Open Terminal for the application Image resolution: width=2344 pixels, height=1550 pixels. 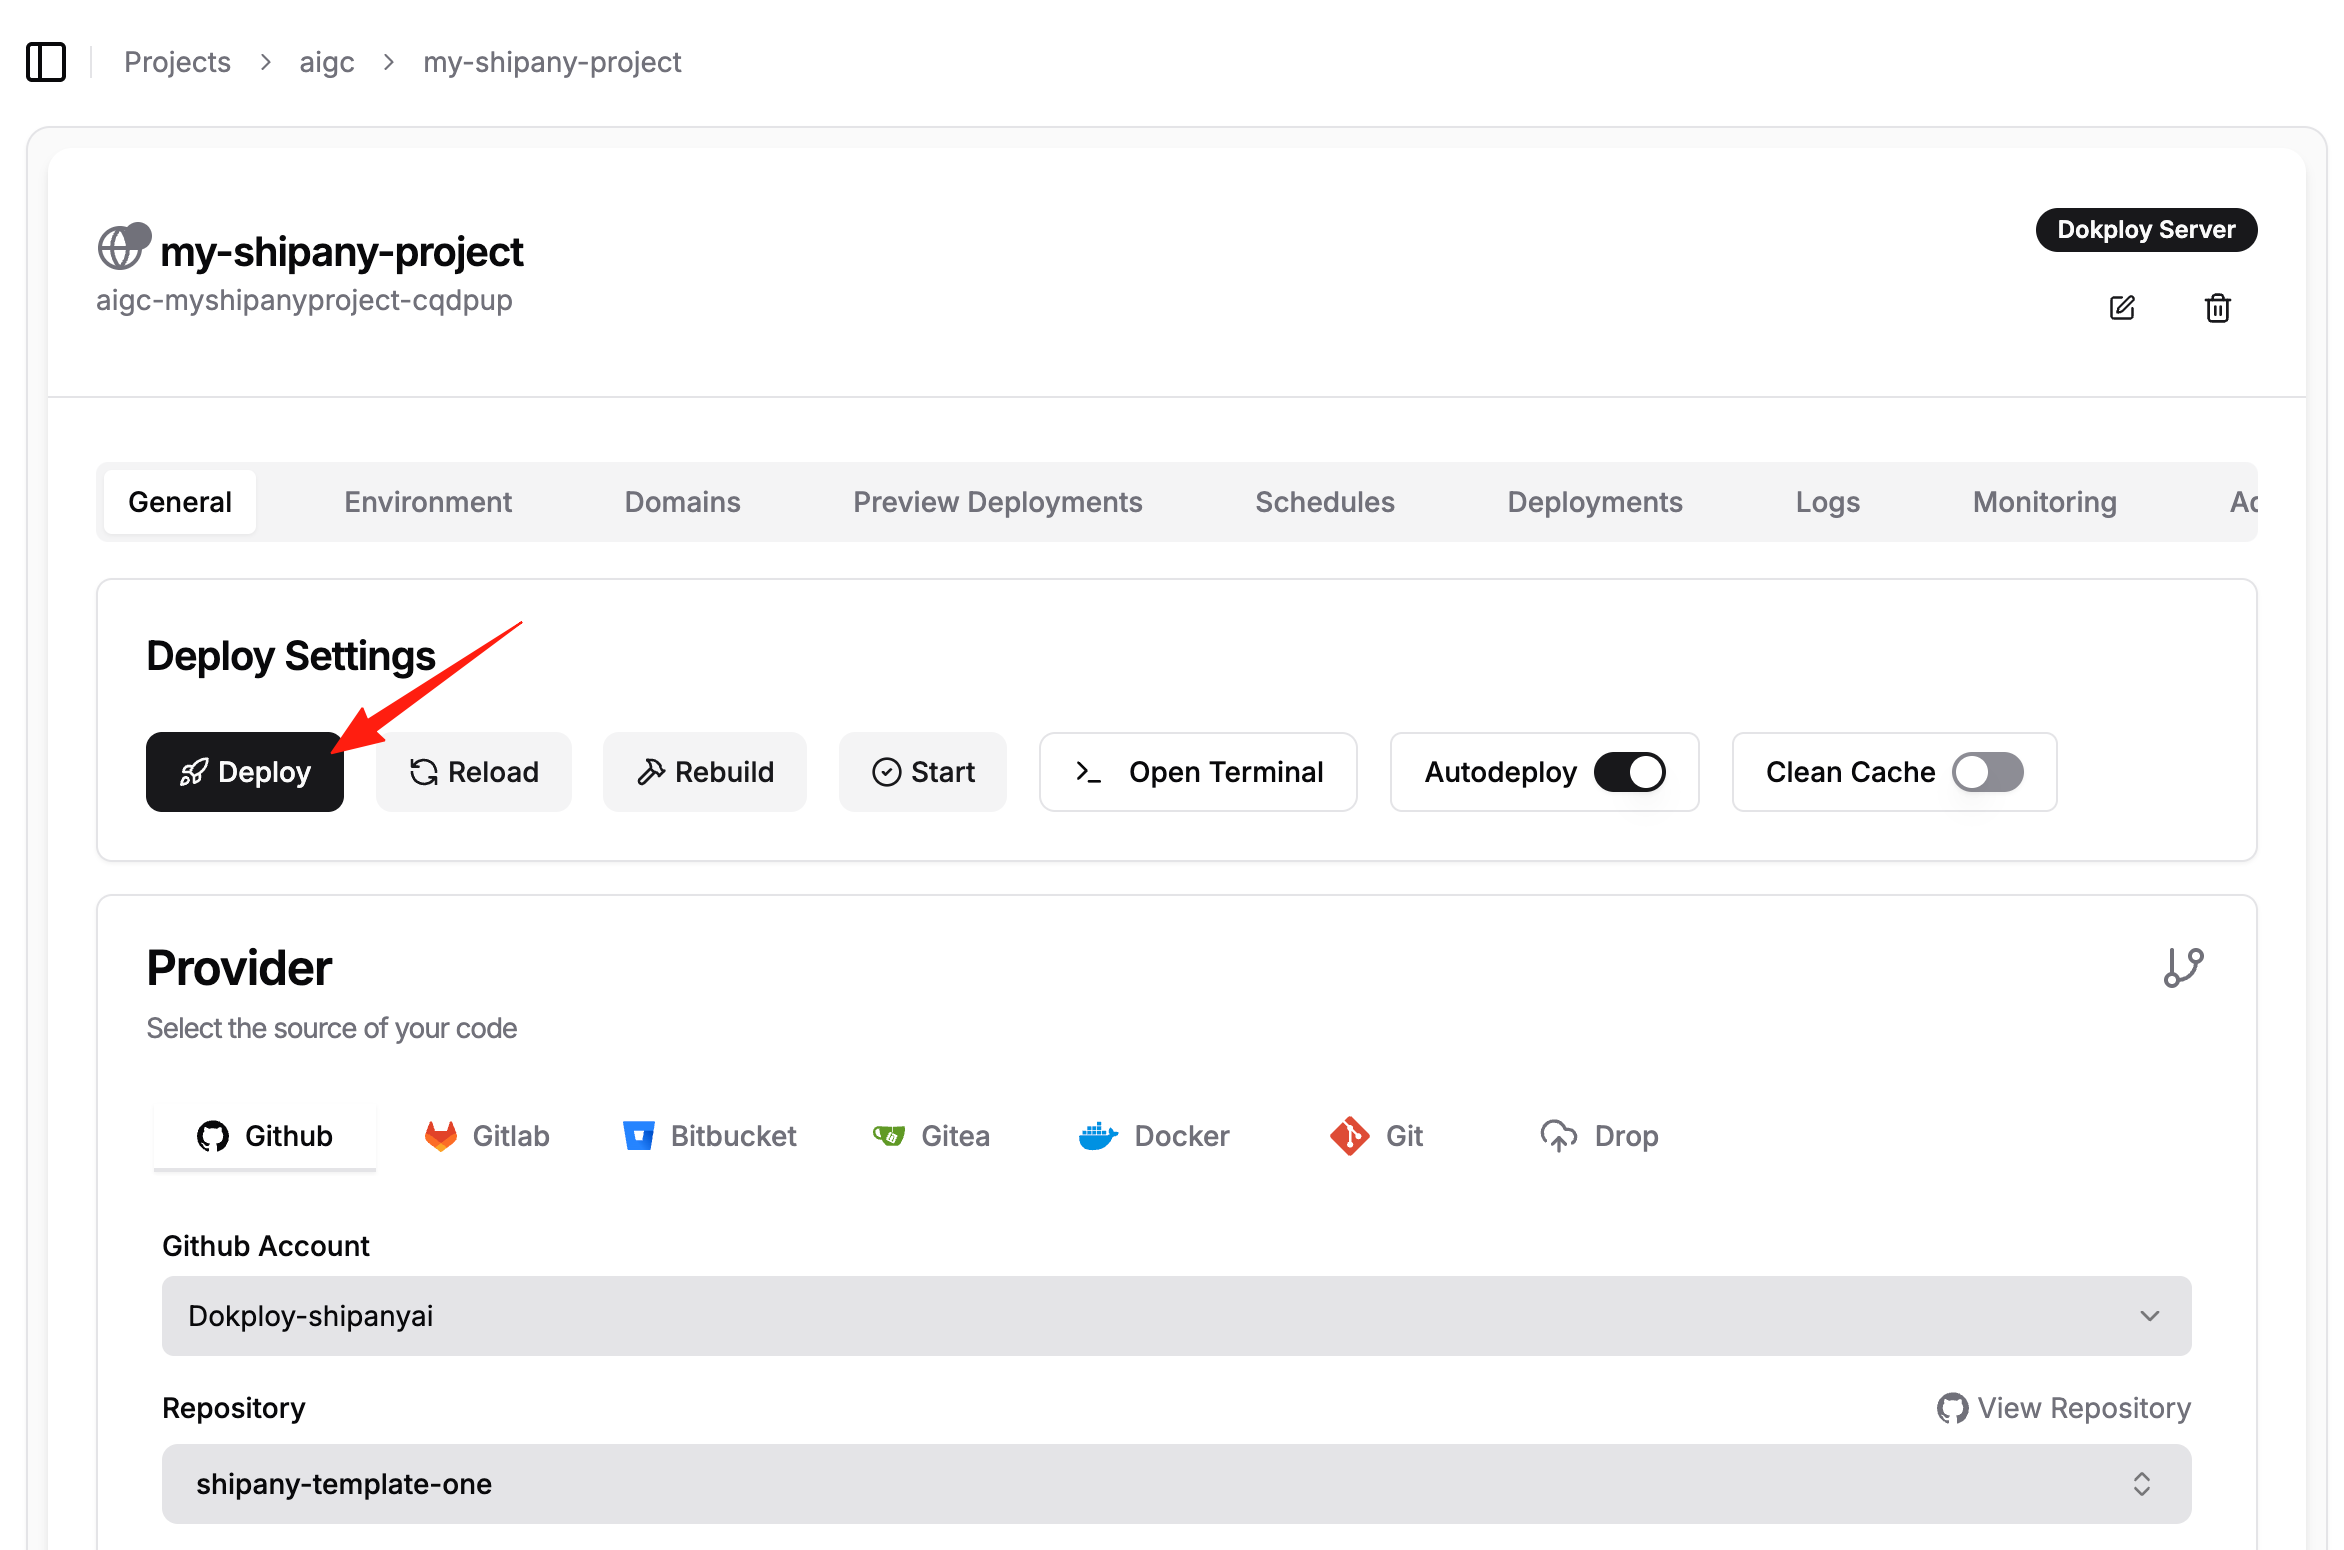pos(1198,772)
